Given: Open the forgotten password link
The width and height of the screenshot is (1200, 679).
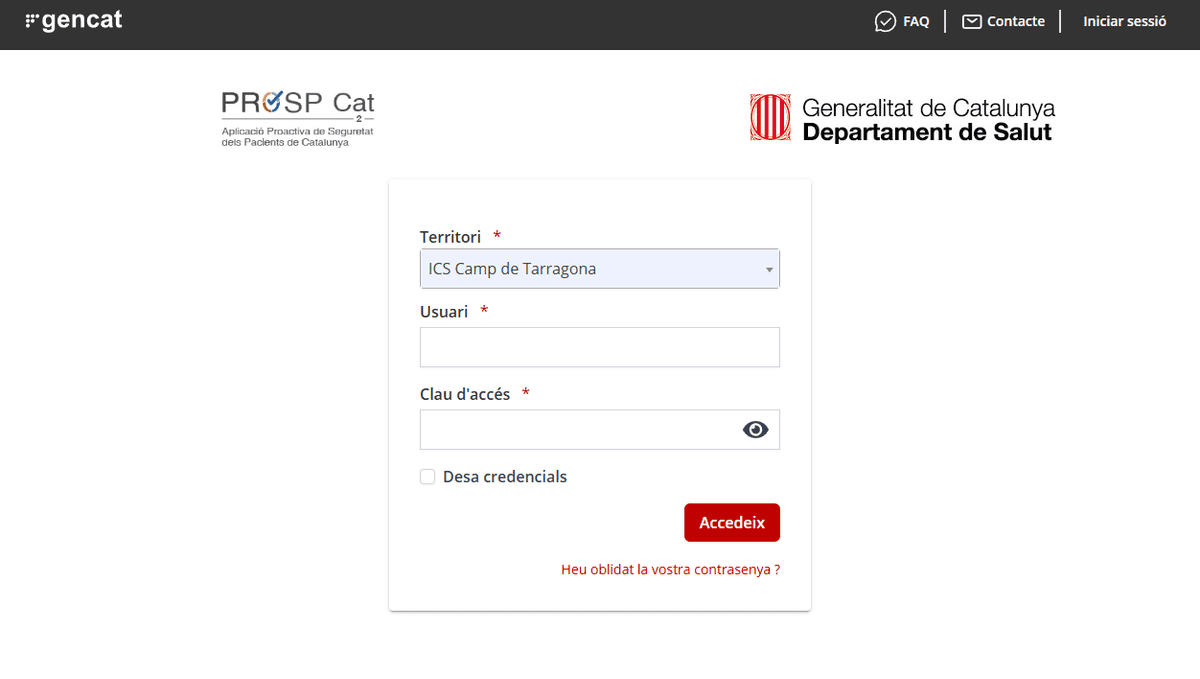Looking at the screenshot, I should pos(670,569).
